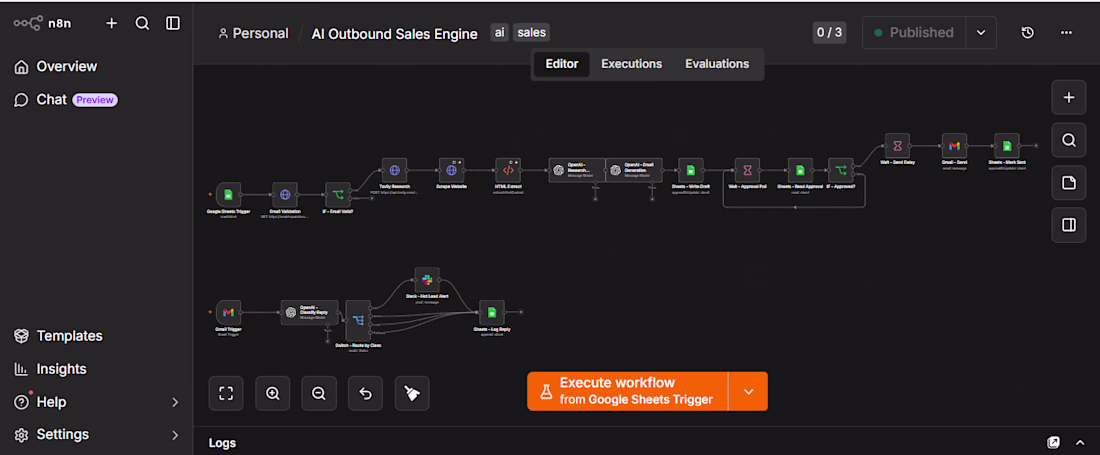The height and width of the screenshot is (455, 1100).
Task: Open dropdown arrow next to Published
Action: point(981,33)
